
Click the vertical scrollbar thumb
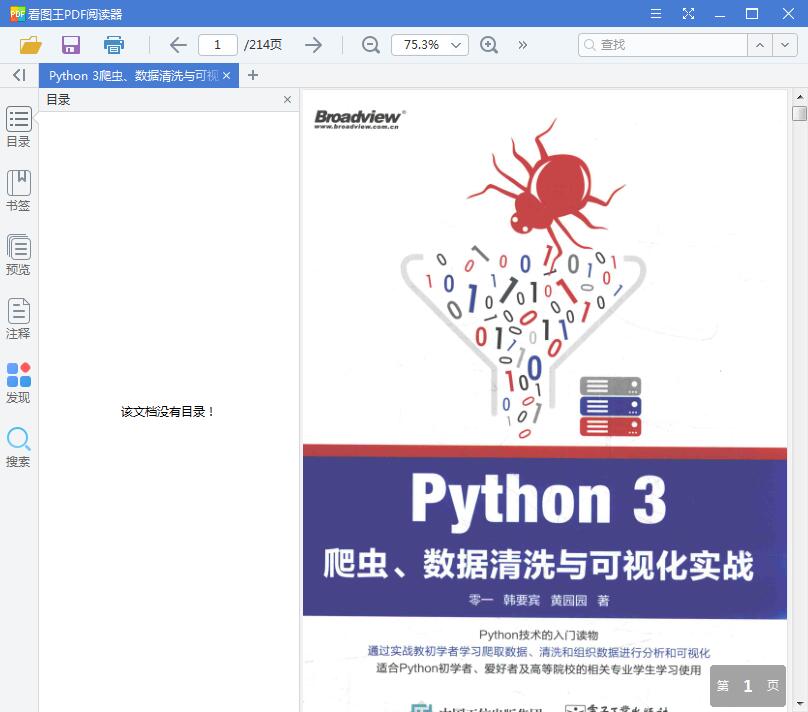pyautogui.click(x=799, y=113)
